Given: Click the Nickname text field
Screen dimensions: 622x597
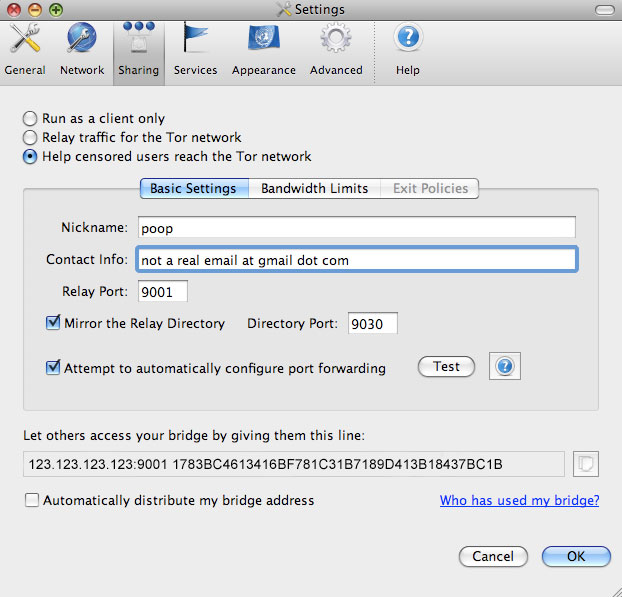Looking at the screenshot, I should [355, 228].
